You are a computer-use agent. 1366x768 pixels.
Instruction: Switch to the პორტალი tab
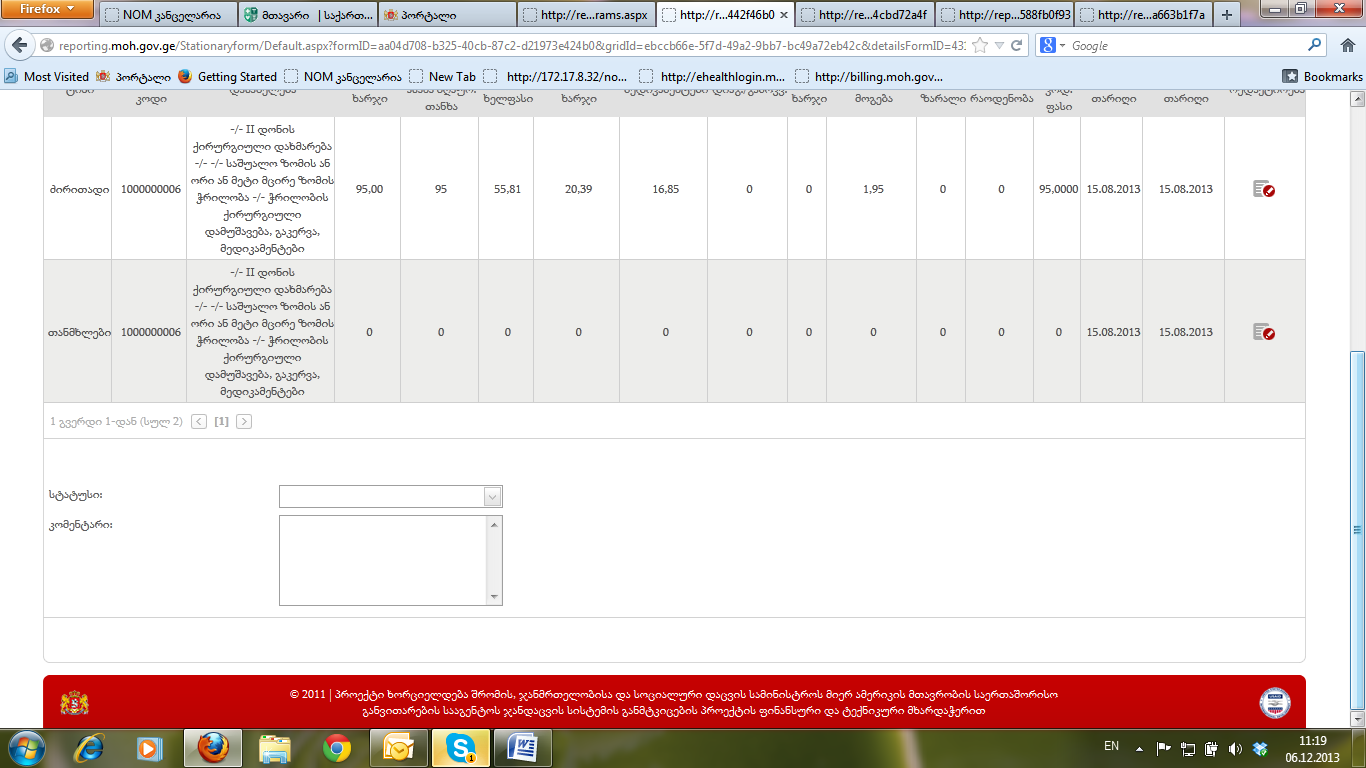(447, 15)
